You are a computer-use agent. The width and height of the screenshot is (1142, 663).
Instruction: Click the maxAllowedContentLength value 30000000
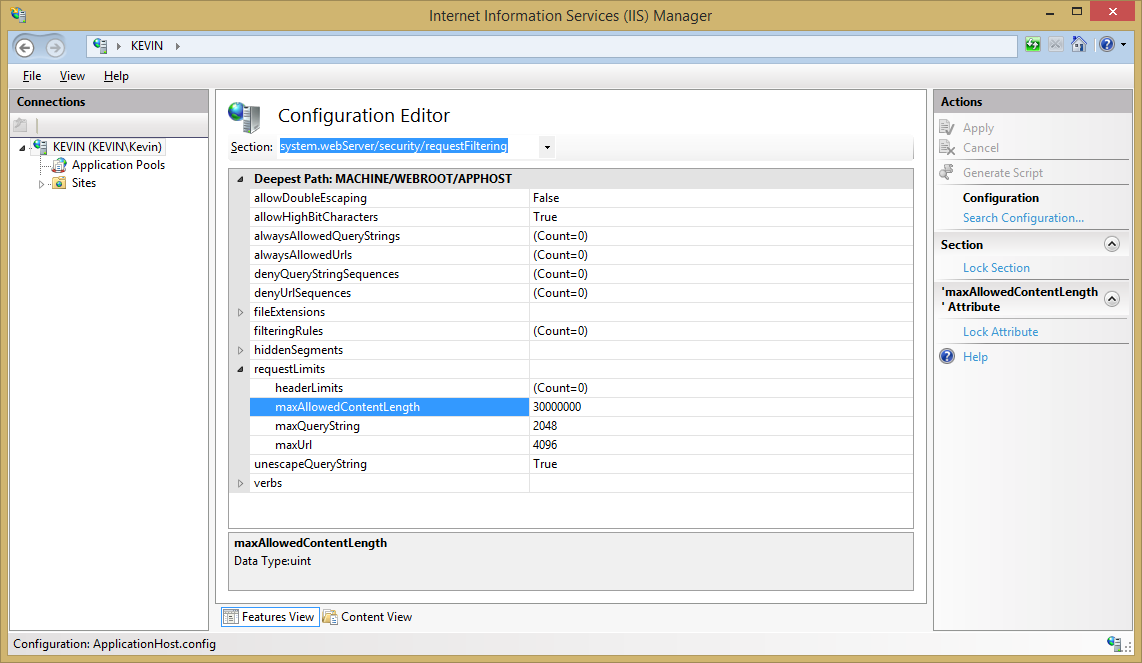tap(557, 407)
